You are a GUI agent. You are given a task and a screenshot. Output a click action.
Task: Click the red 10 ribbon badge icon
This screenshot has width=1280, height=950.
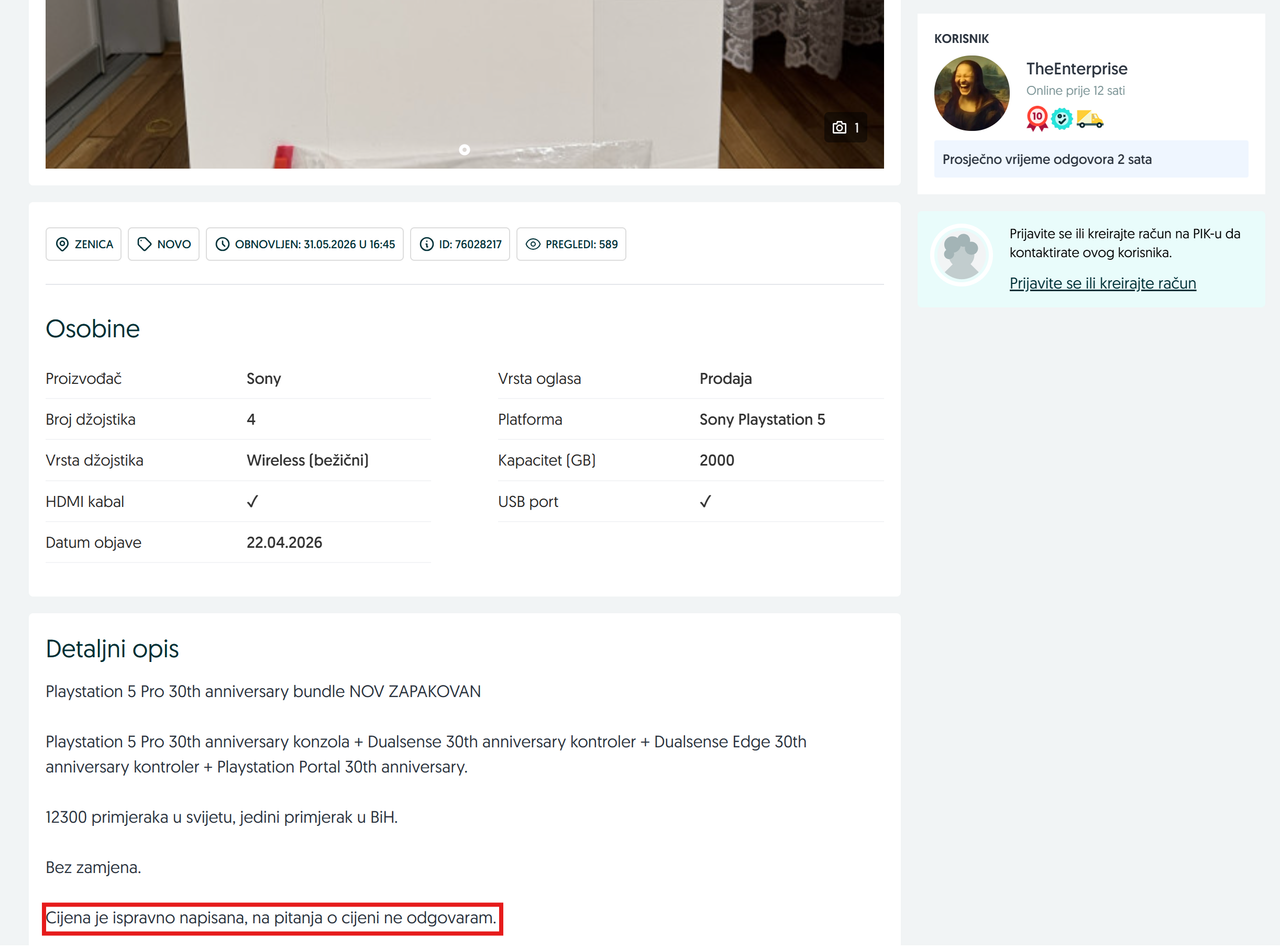[x=1037, y=119]
